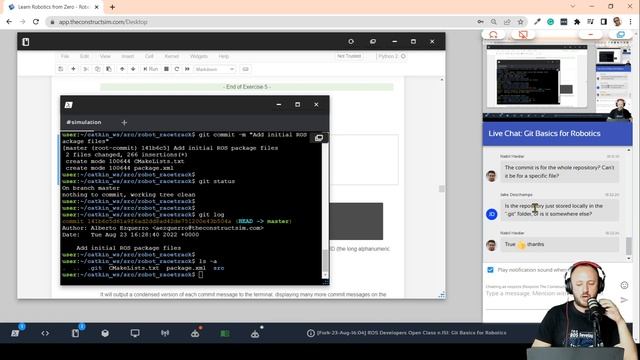Open the graphical tools monitor icon
Screen dimensions: 640x360
pos(135,333)
